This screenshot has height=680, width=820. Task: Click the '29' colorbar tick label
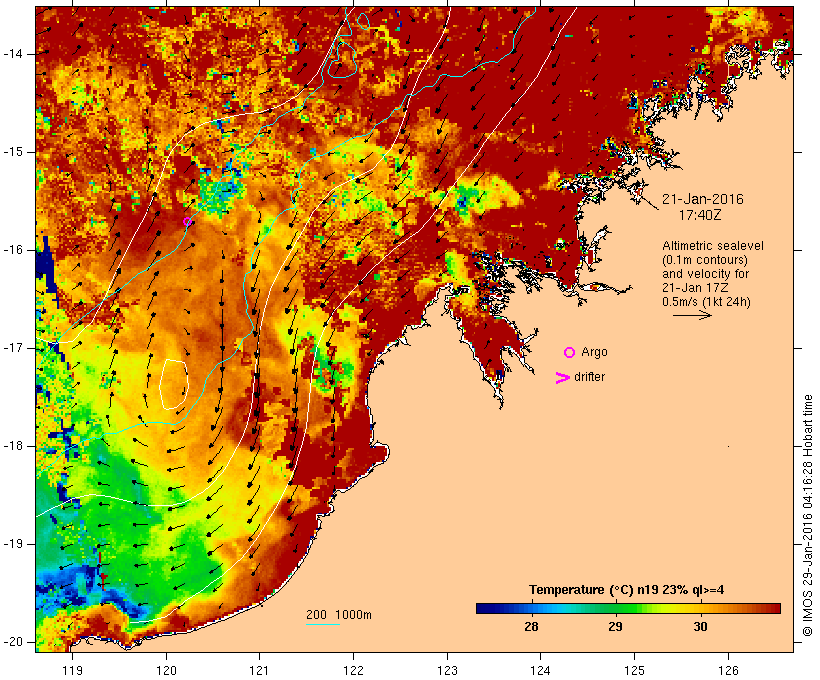coord(616,627)
